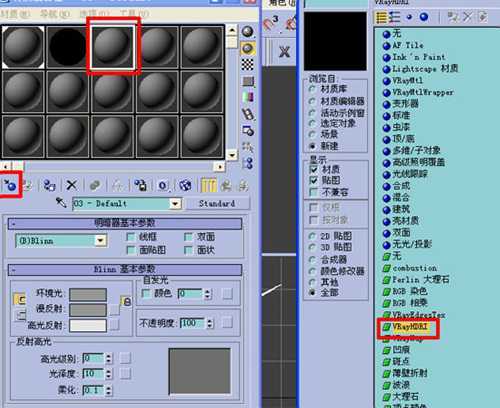Click the Get Material icon

point(10,185)
